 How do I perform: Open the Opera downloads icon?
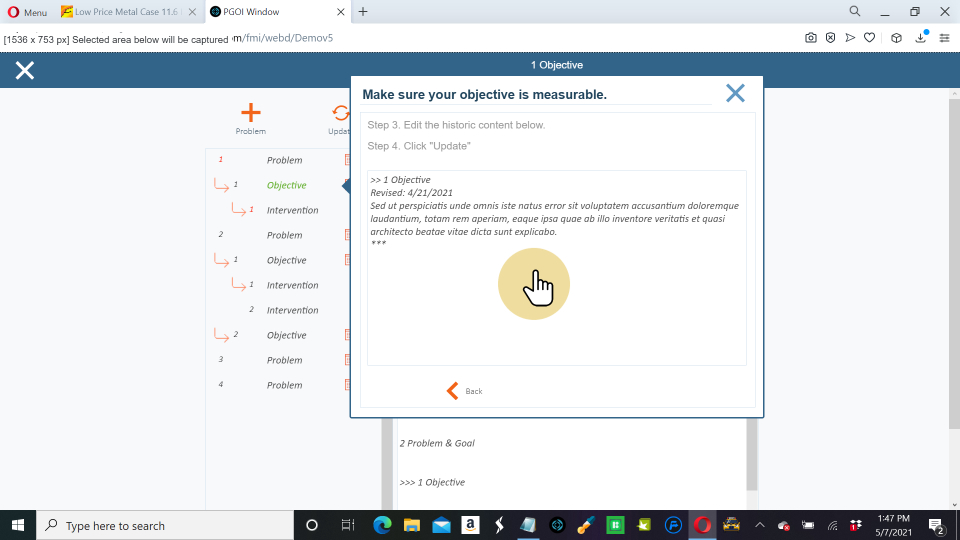921,38
